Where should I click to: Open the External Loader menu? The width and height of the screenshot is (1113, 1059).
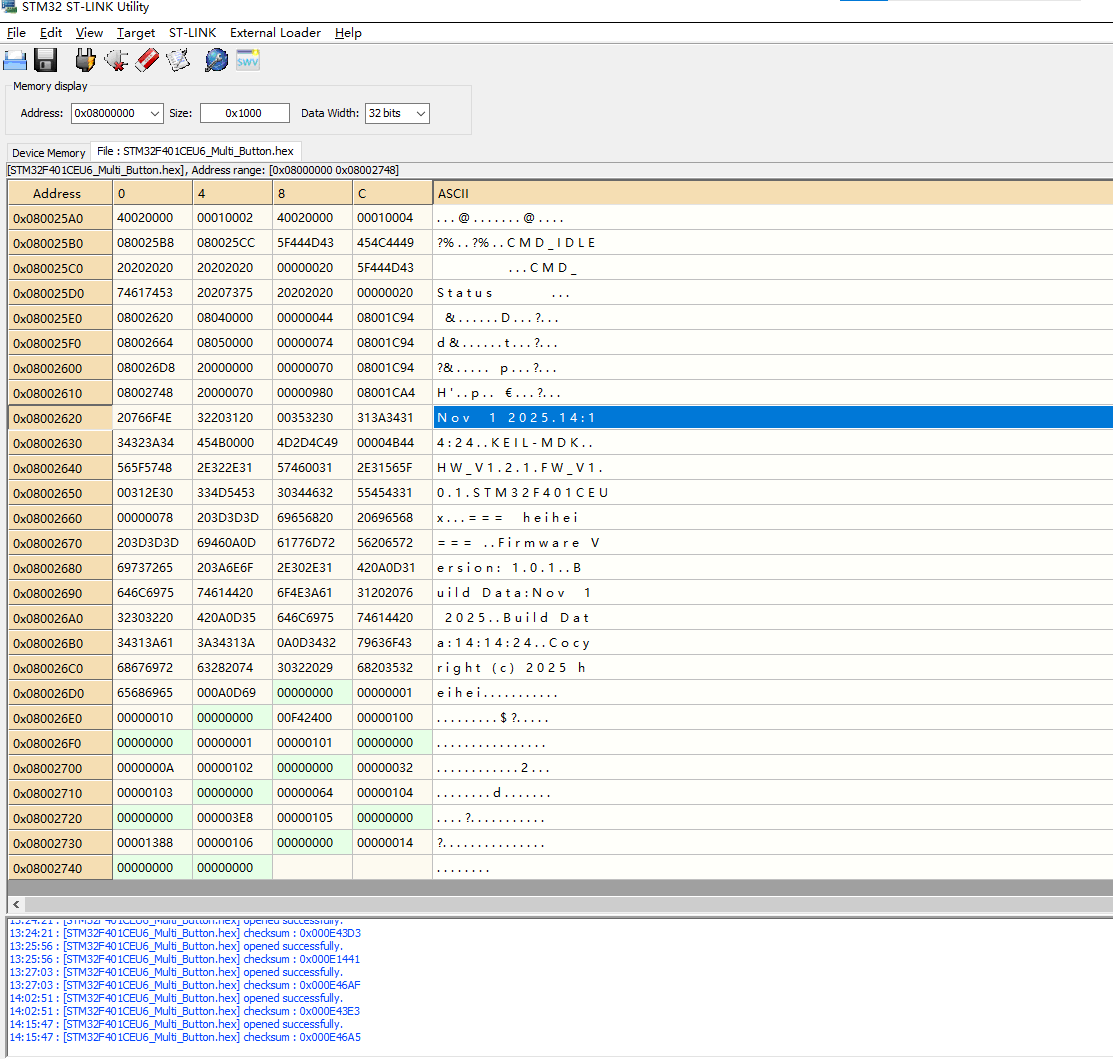[x=275, y=33]
